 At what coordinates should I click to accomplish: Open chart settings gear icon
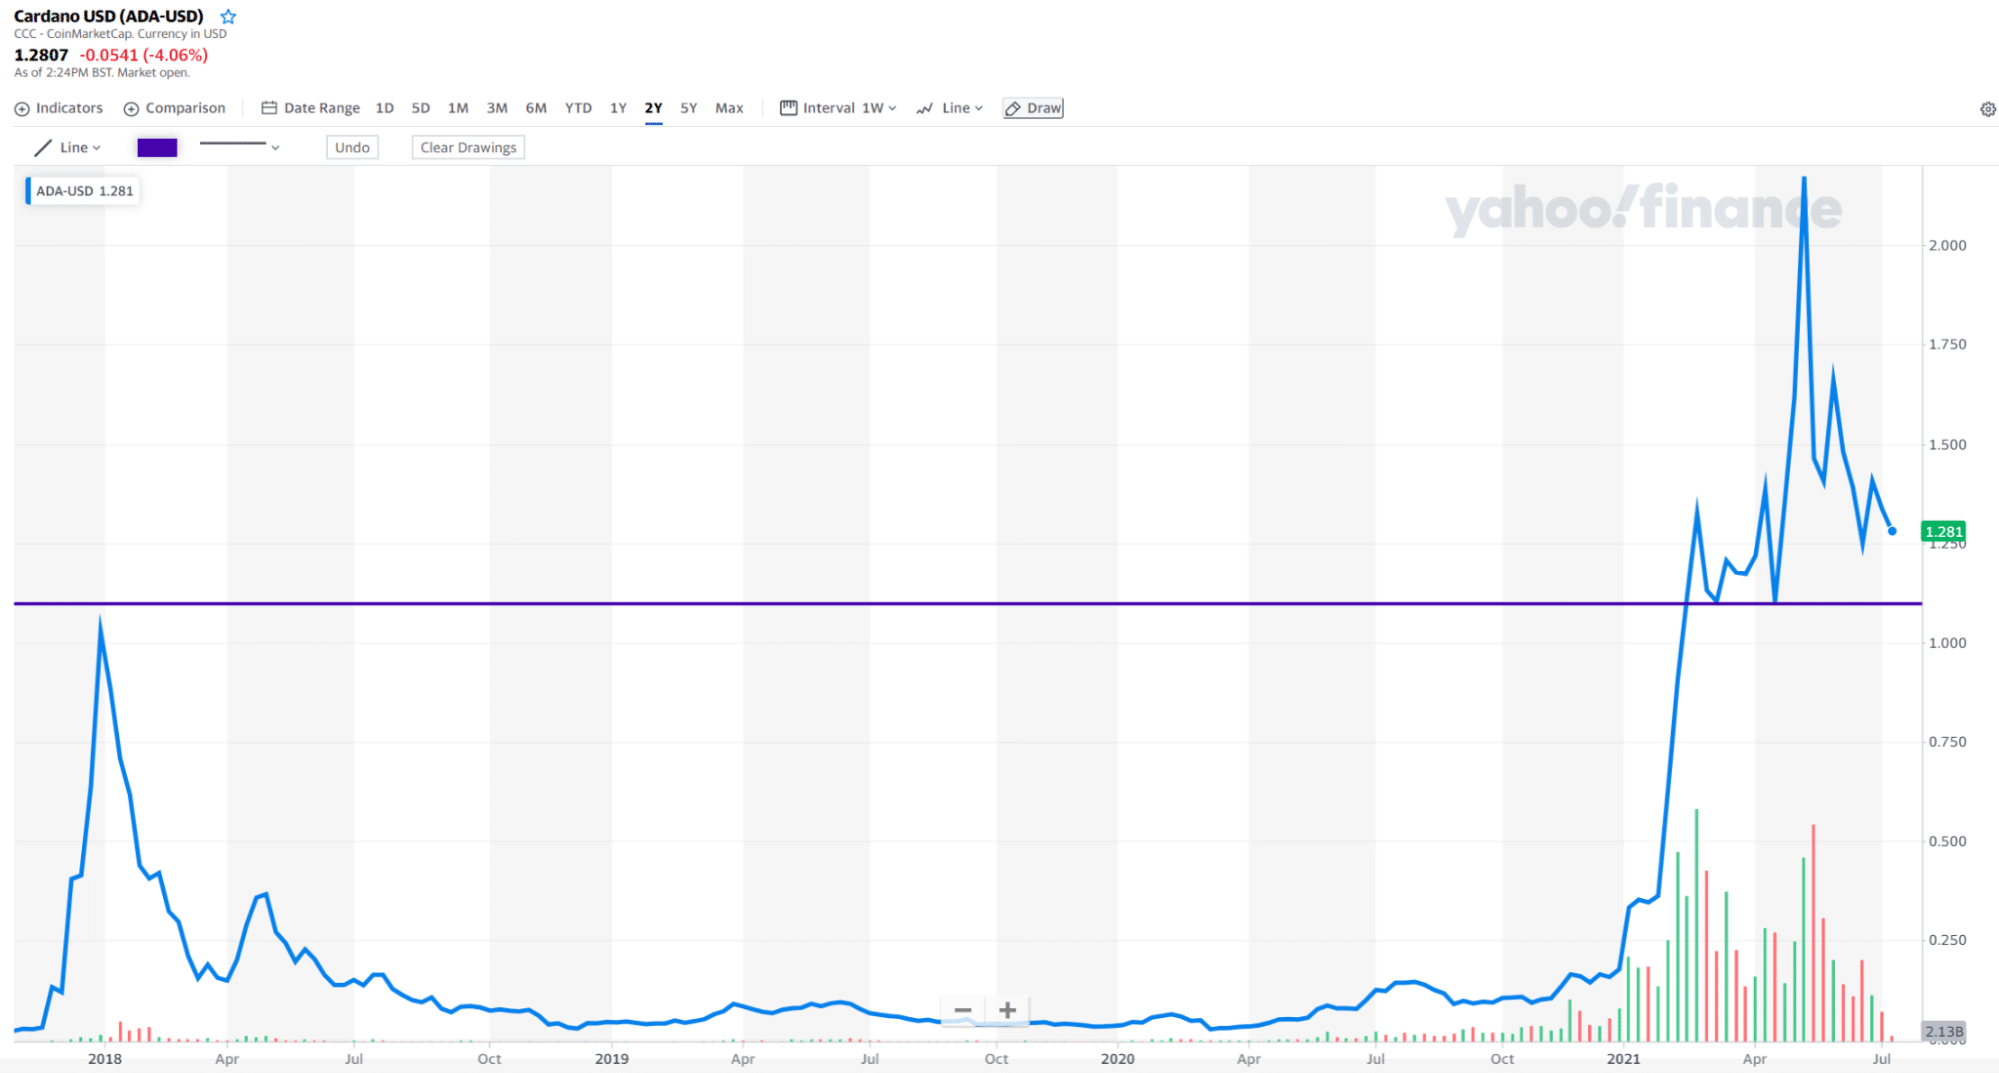click(1988, 109)
